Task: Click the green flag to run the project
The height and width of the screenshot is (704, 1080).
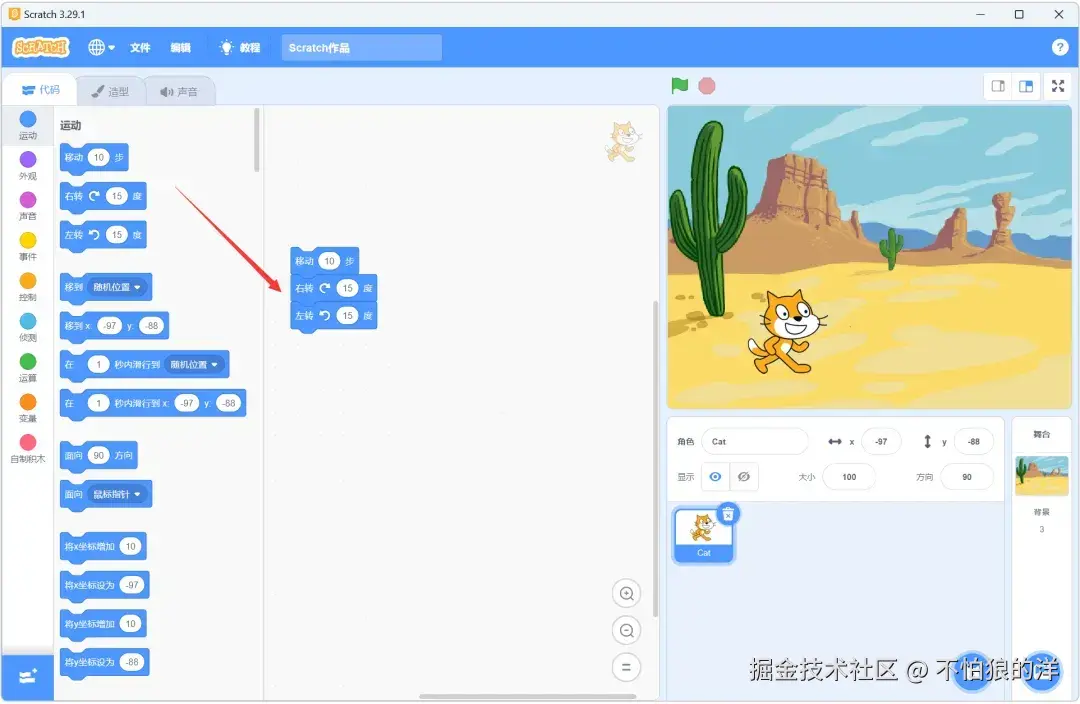Action: coord(678,87)
